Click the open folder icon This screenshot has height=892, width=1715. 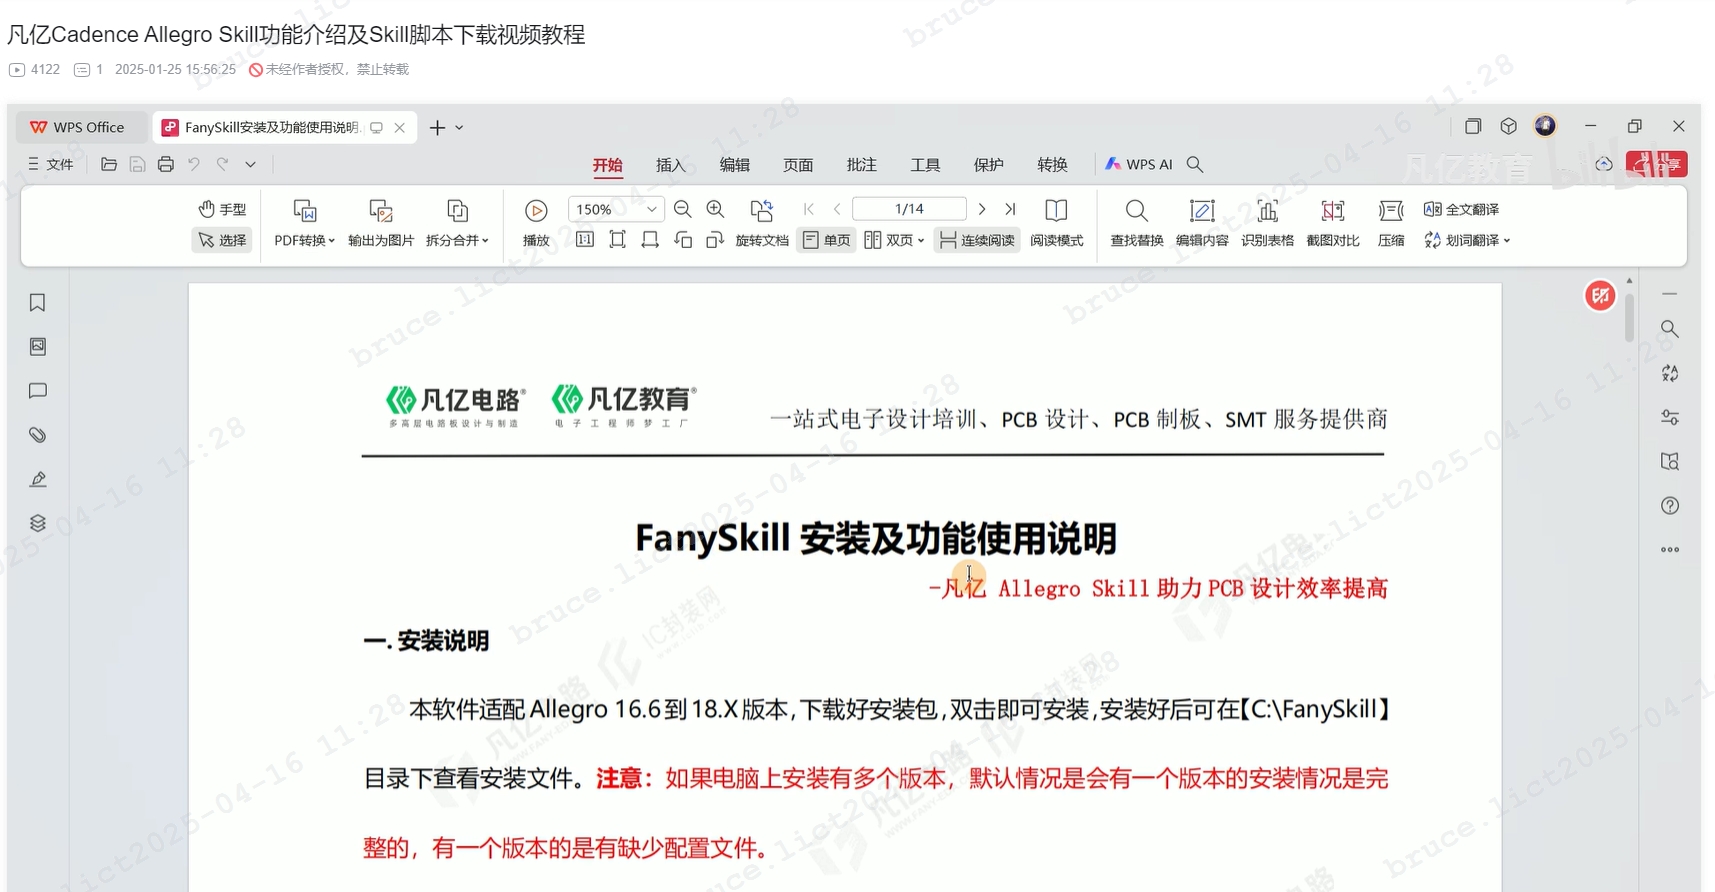tap(109, 164)
